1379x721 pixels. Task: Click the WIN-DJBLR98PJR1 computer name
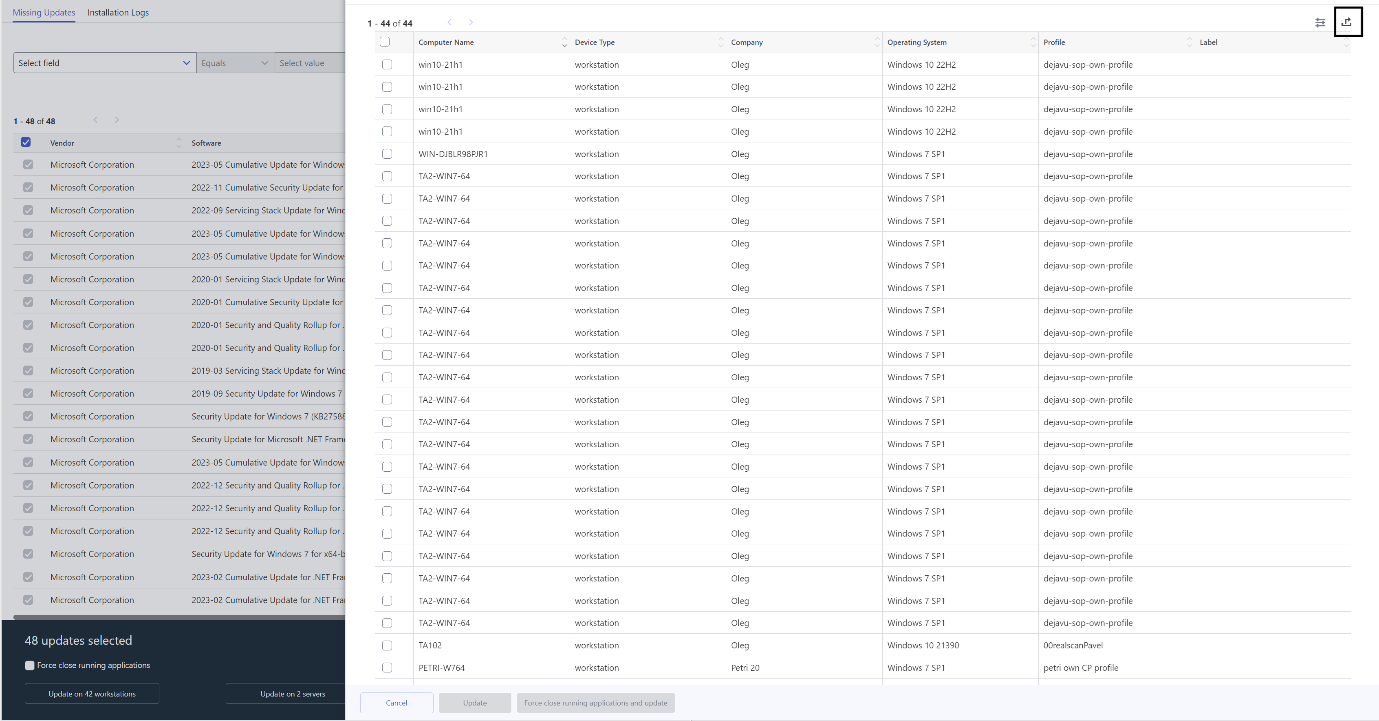[x=453, y=154]
